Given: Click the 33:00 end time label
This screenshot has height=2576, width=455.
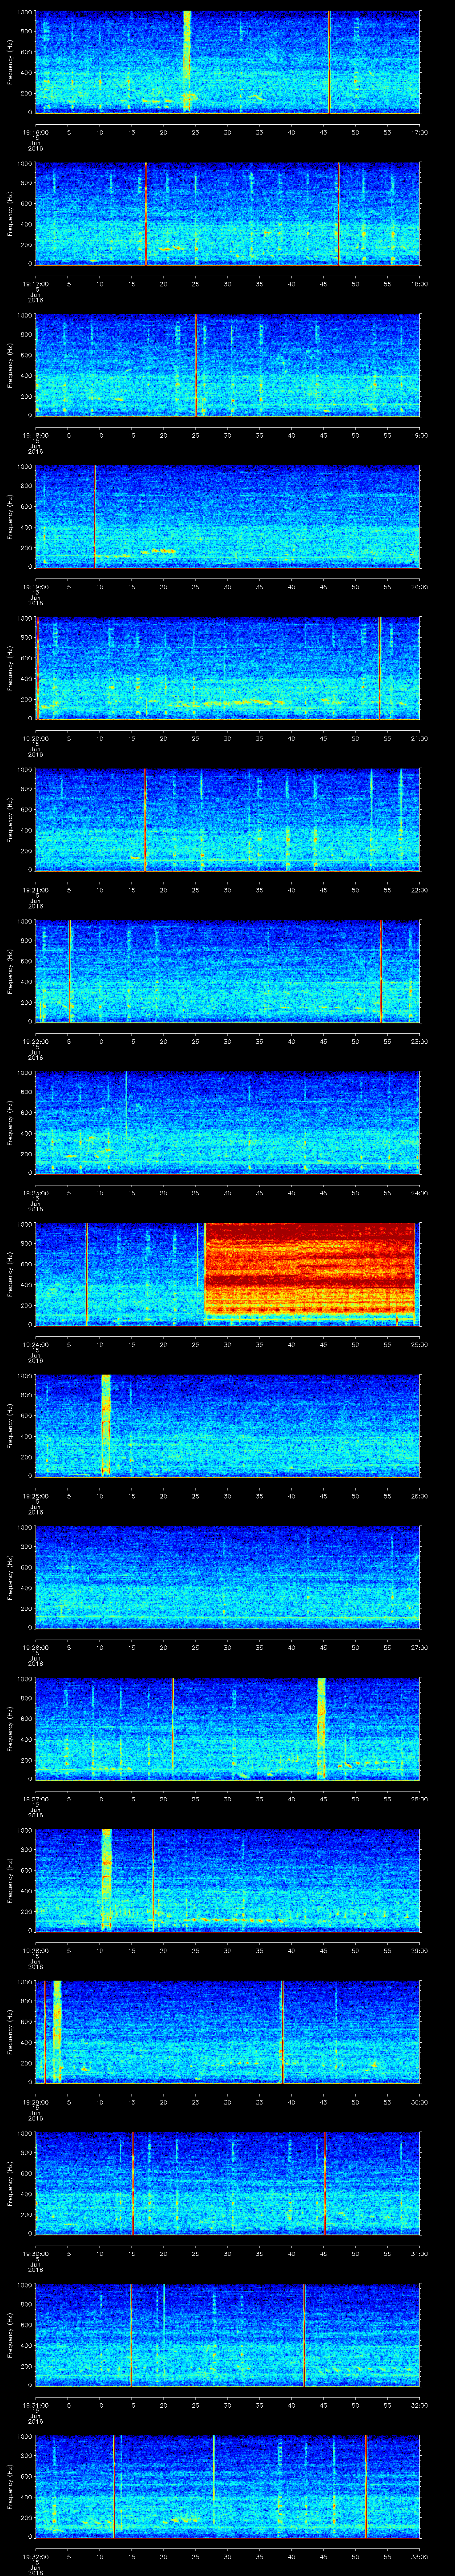Looking at the screenshot, I should point(419,2556).
